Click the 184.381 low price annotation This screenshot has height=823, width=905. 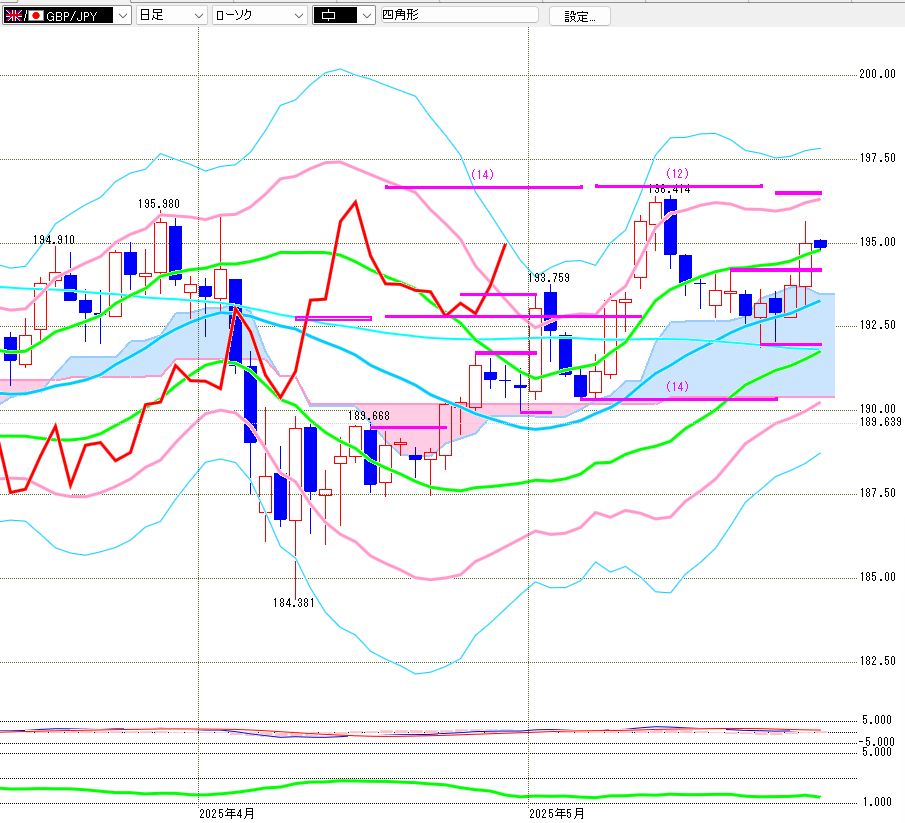coord(294,603)
